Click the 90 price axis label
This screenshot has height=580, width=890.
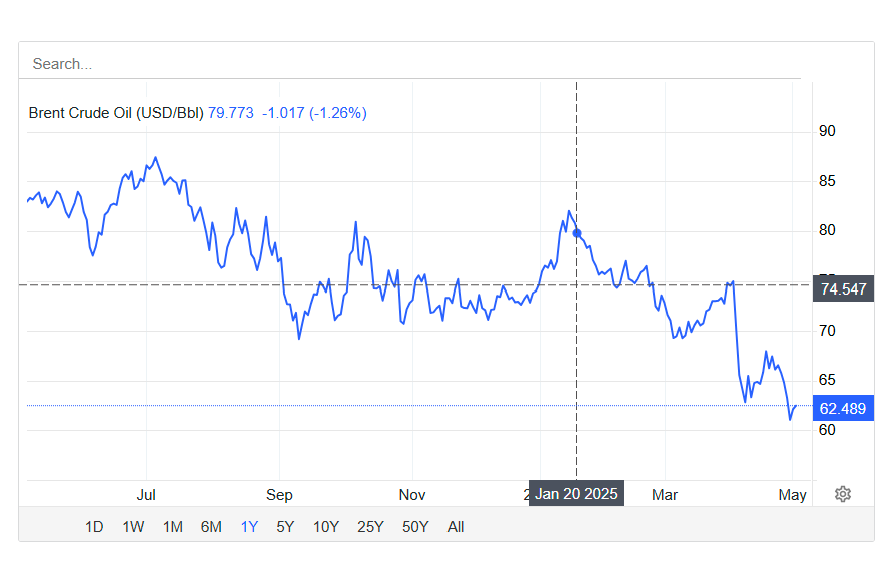827,131
